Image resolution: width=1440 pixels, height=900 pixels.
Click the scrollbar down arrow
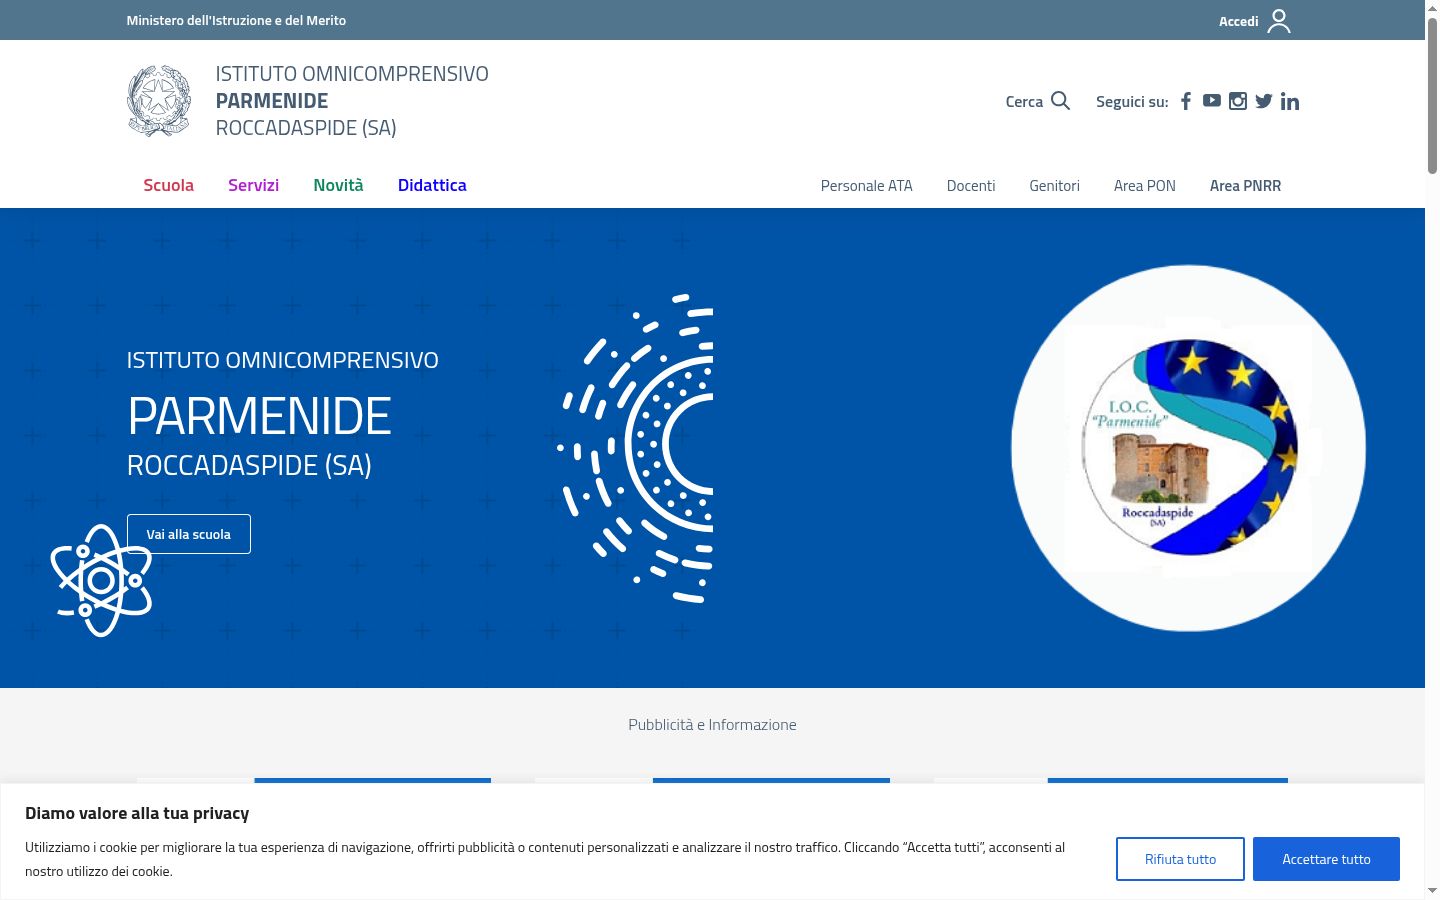point(1432,890)
